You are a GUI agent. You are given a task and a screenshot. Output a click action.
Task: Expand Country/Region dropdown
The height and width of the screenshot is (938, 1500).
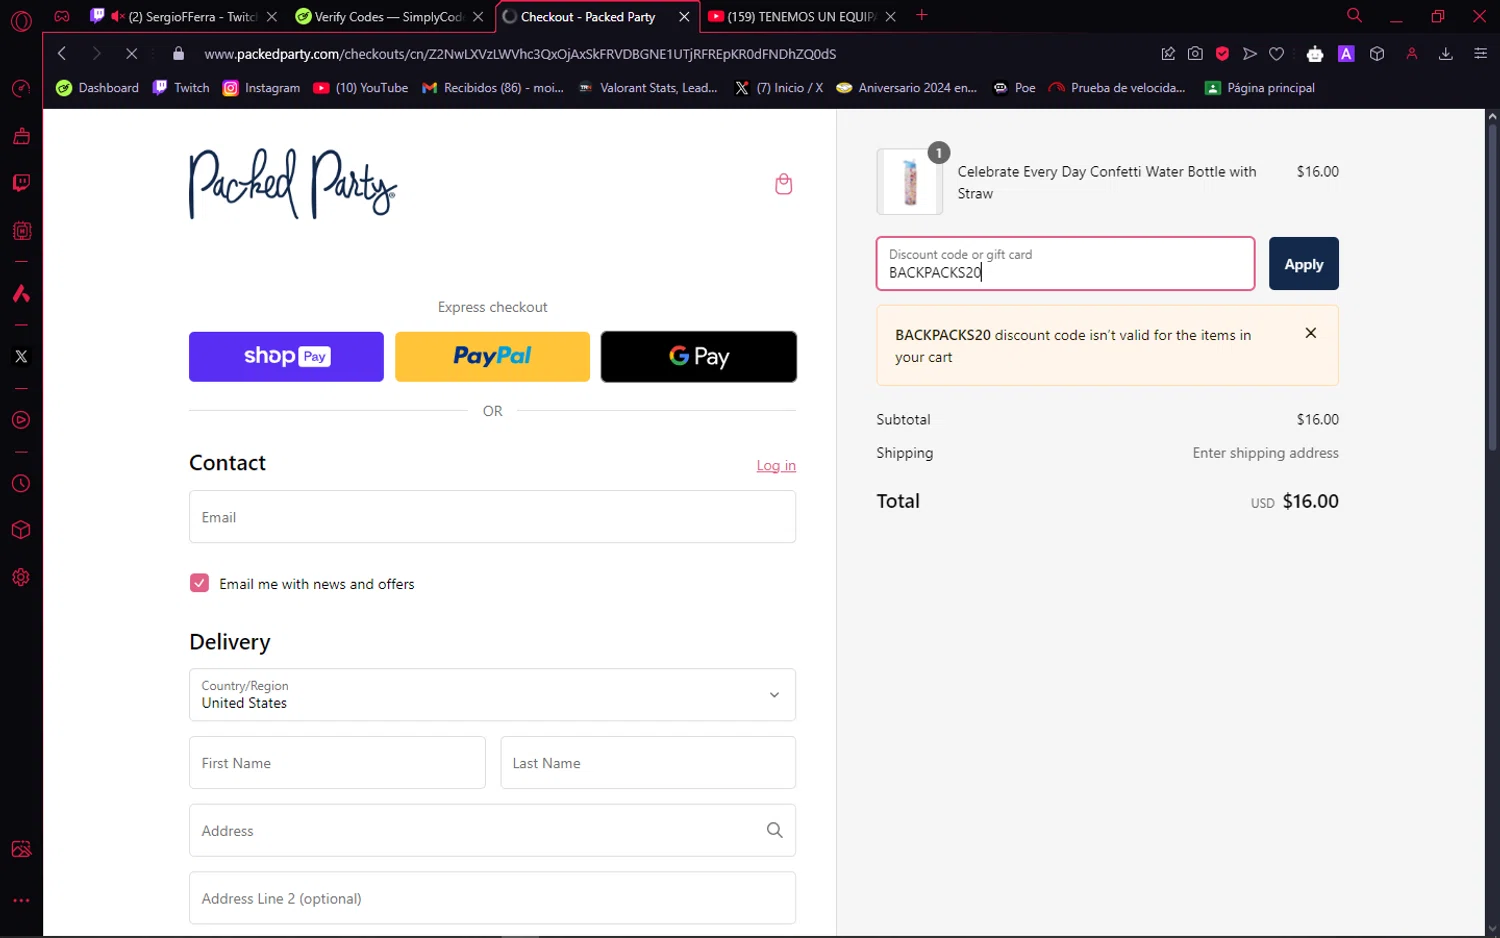click(x=492, y=695)
